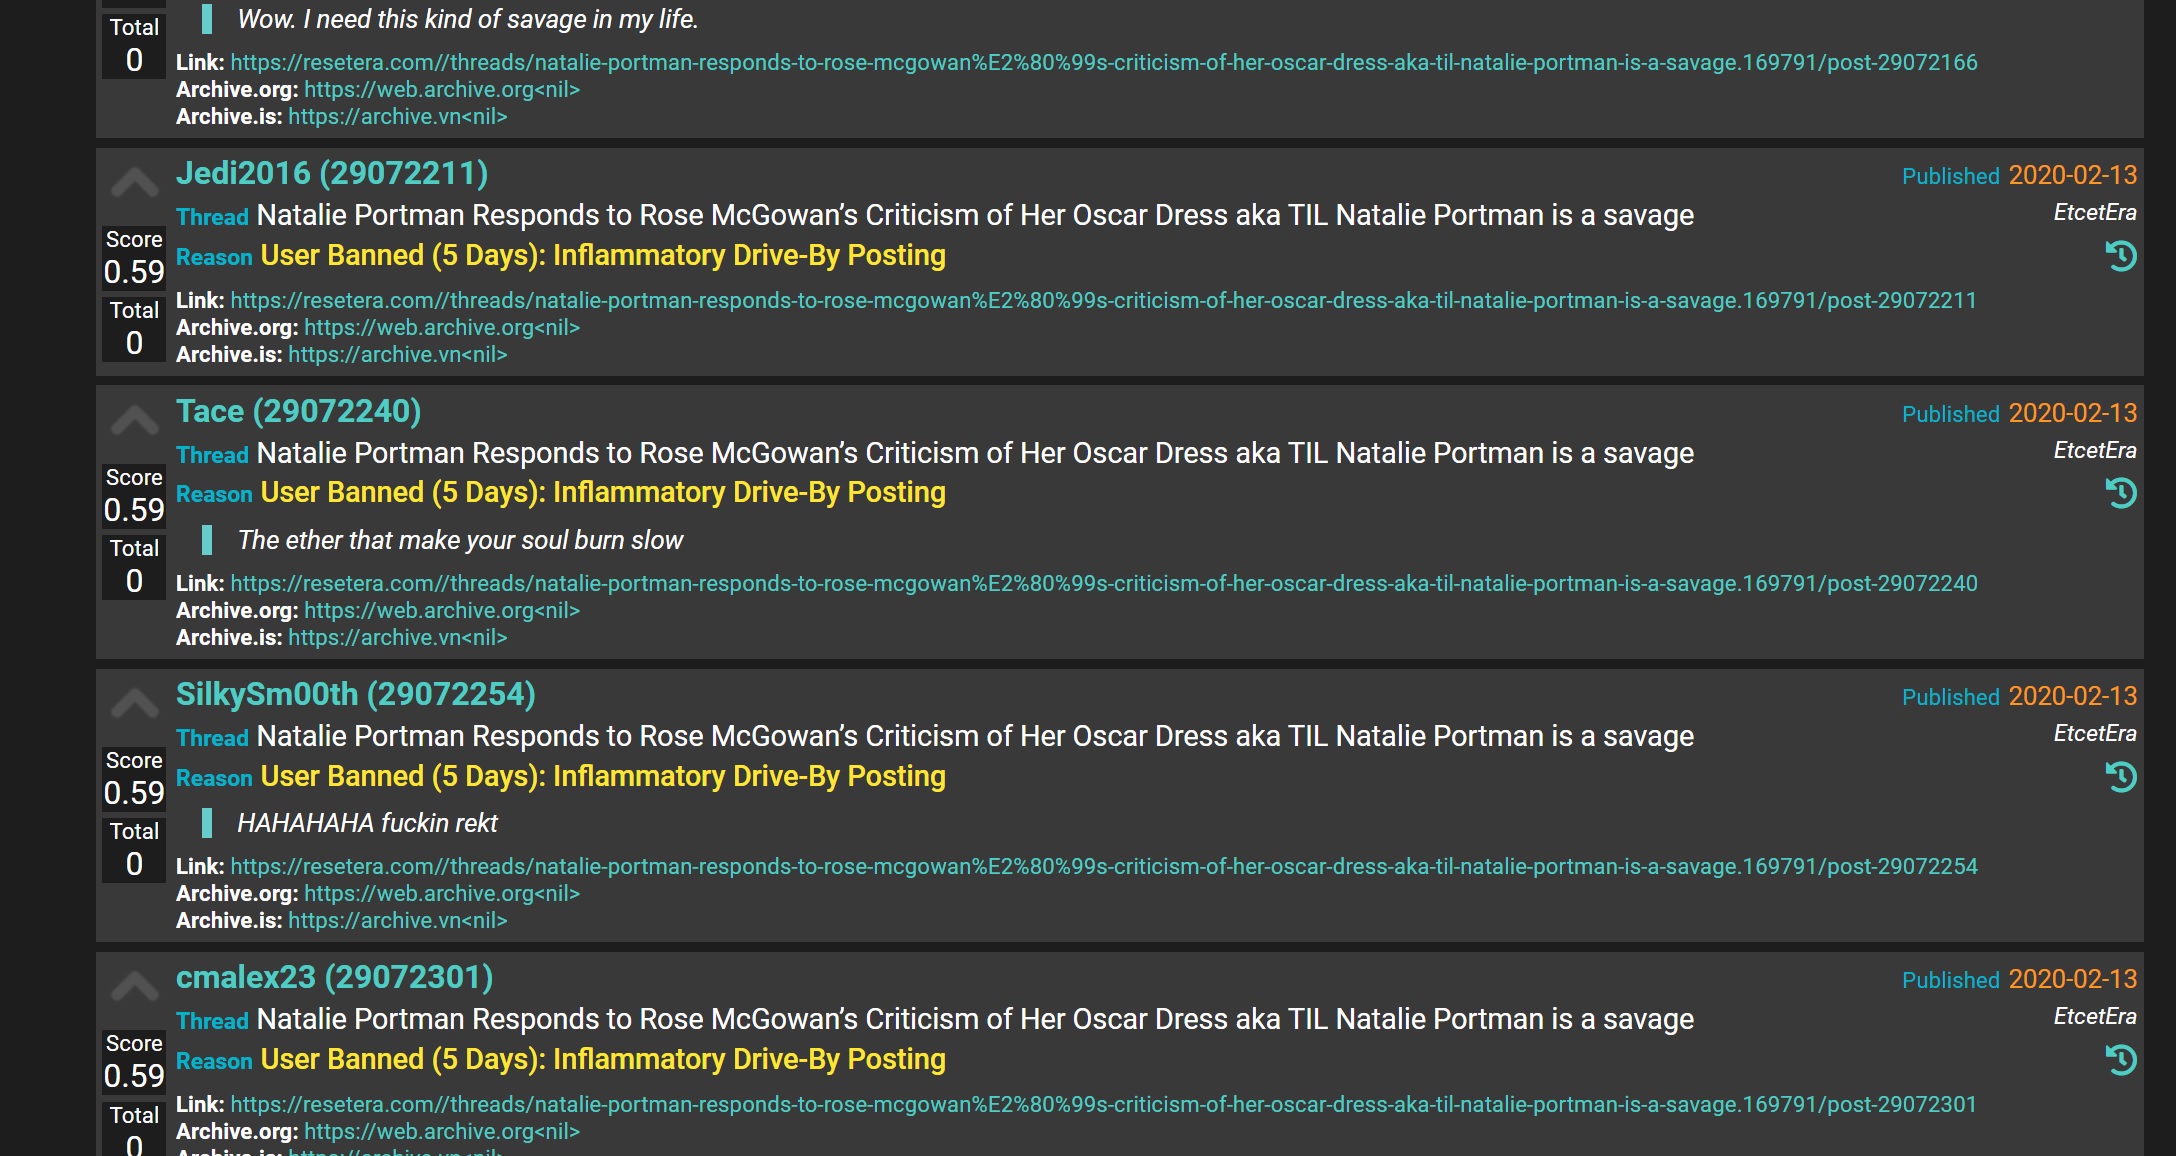Open Archive.is link in Jedi2016 entry

[x=398, y=354]
